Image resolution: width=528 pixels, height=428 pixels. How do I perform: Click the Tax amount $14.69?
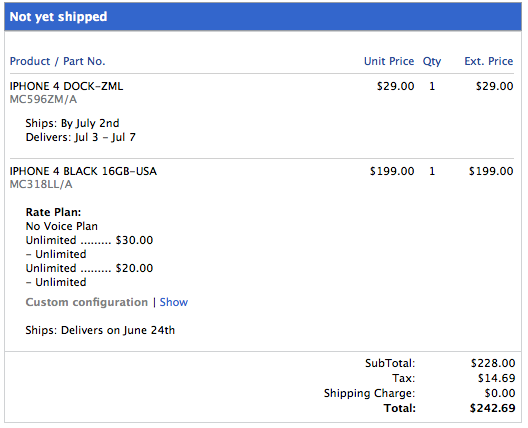coord(496,378)
